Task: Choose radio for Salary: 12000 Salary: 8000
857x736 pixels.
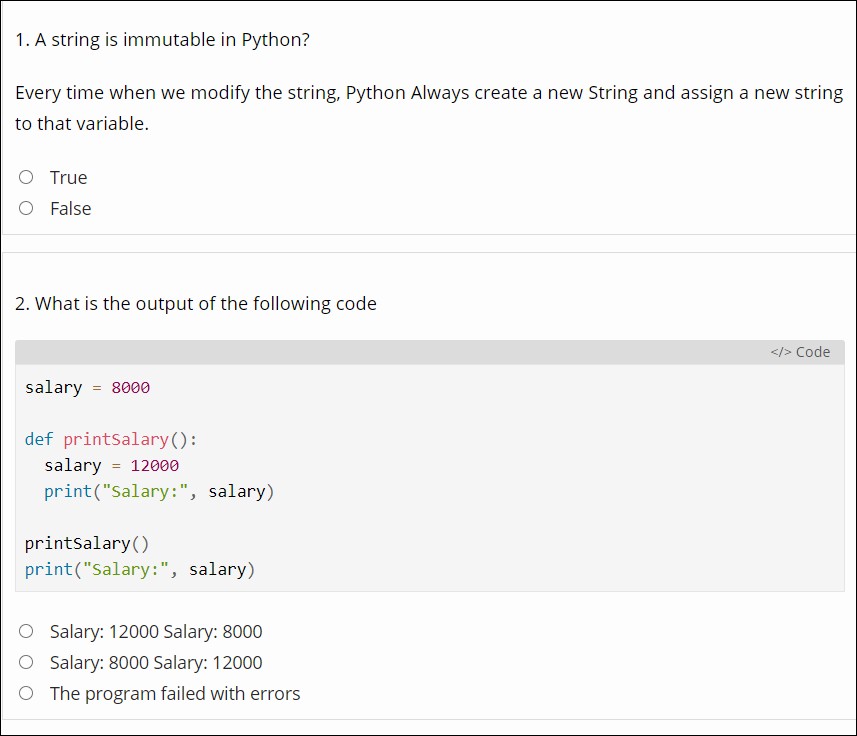Action: pyautogui.click(x=26, y=631)
